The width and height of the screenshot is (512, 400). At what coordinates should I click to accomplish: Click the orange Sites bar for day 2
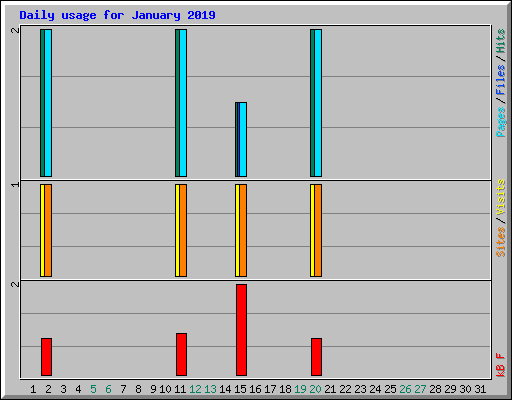point(48,230)
